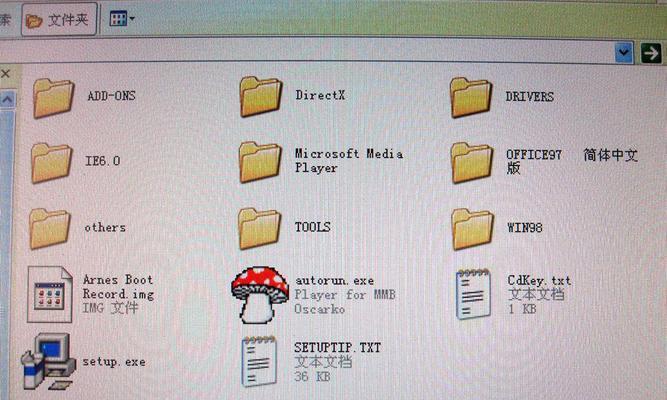Click the side panel scroll up arrow
The height and width of the screenshot is (400, 667).
click(7, 100)
